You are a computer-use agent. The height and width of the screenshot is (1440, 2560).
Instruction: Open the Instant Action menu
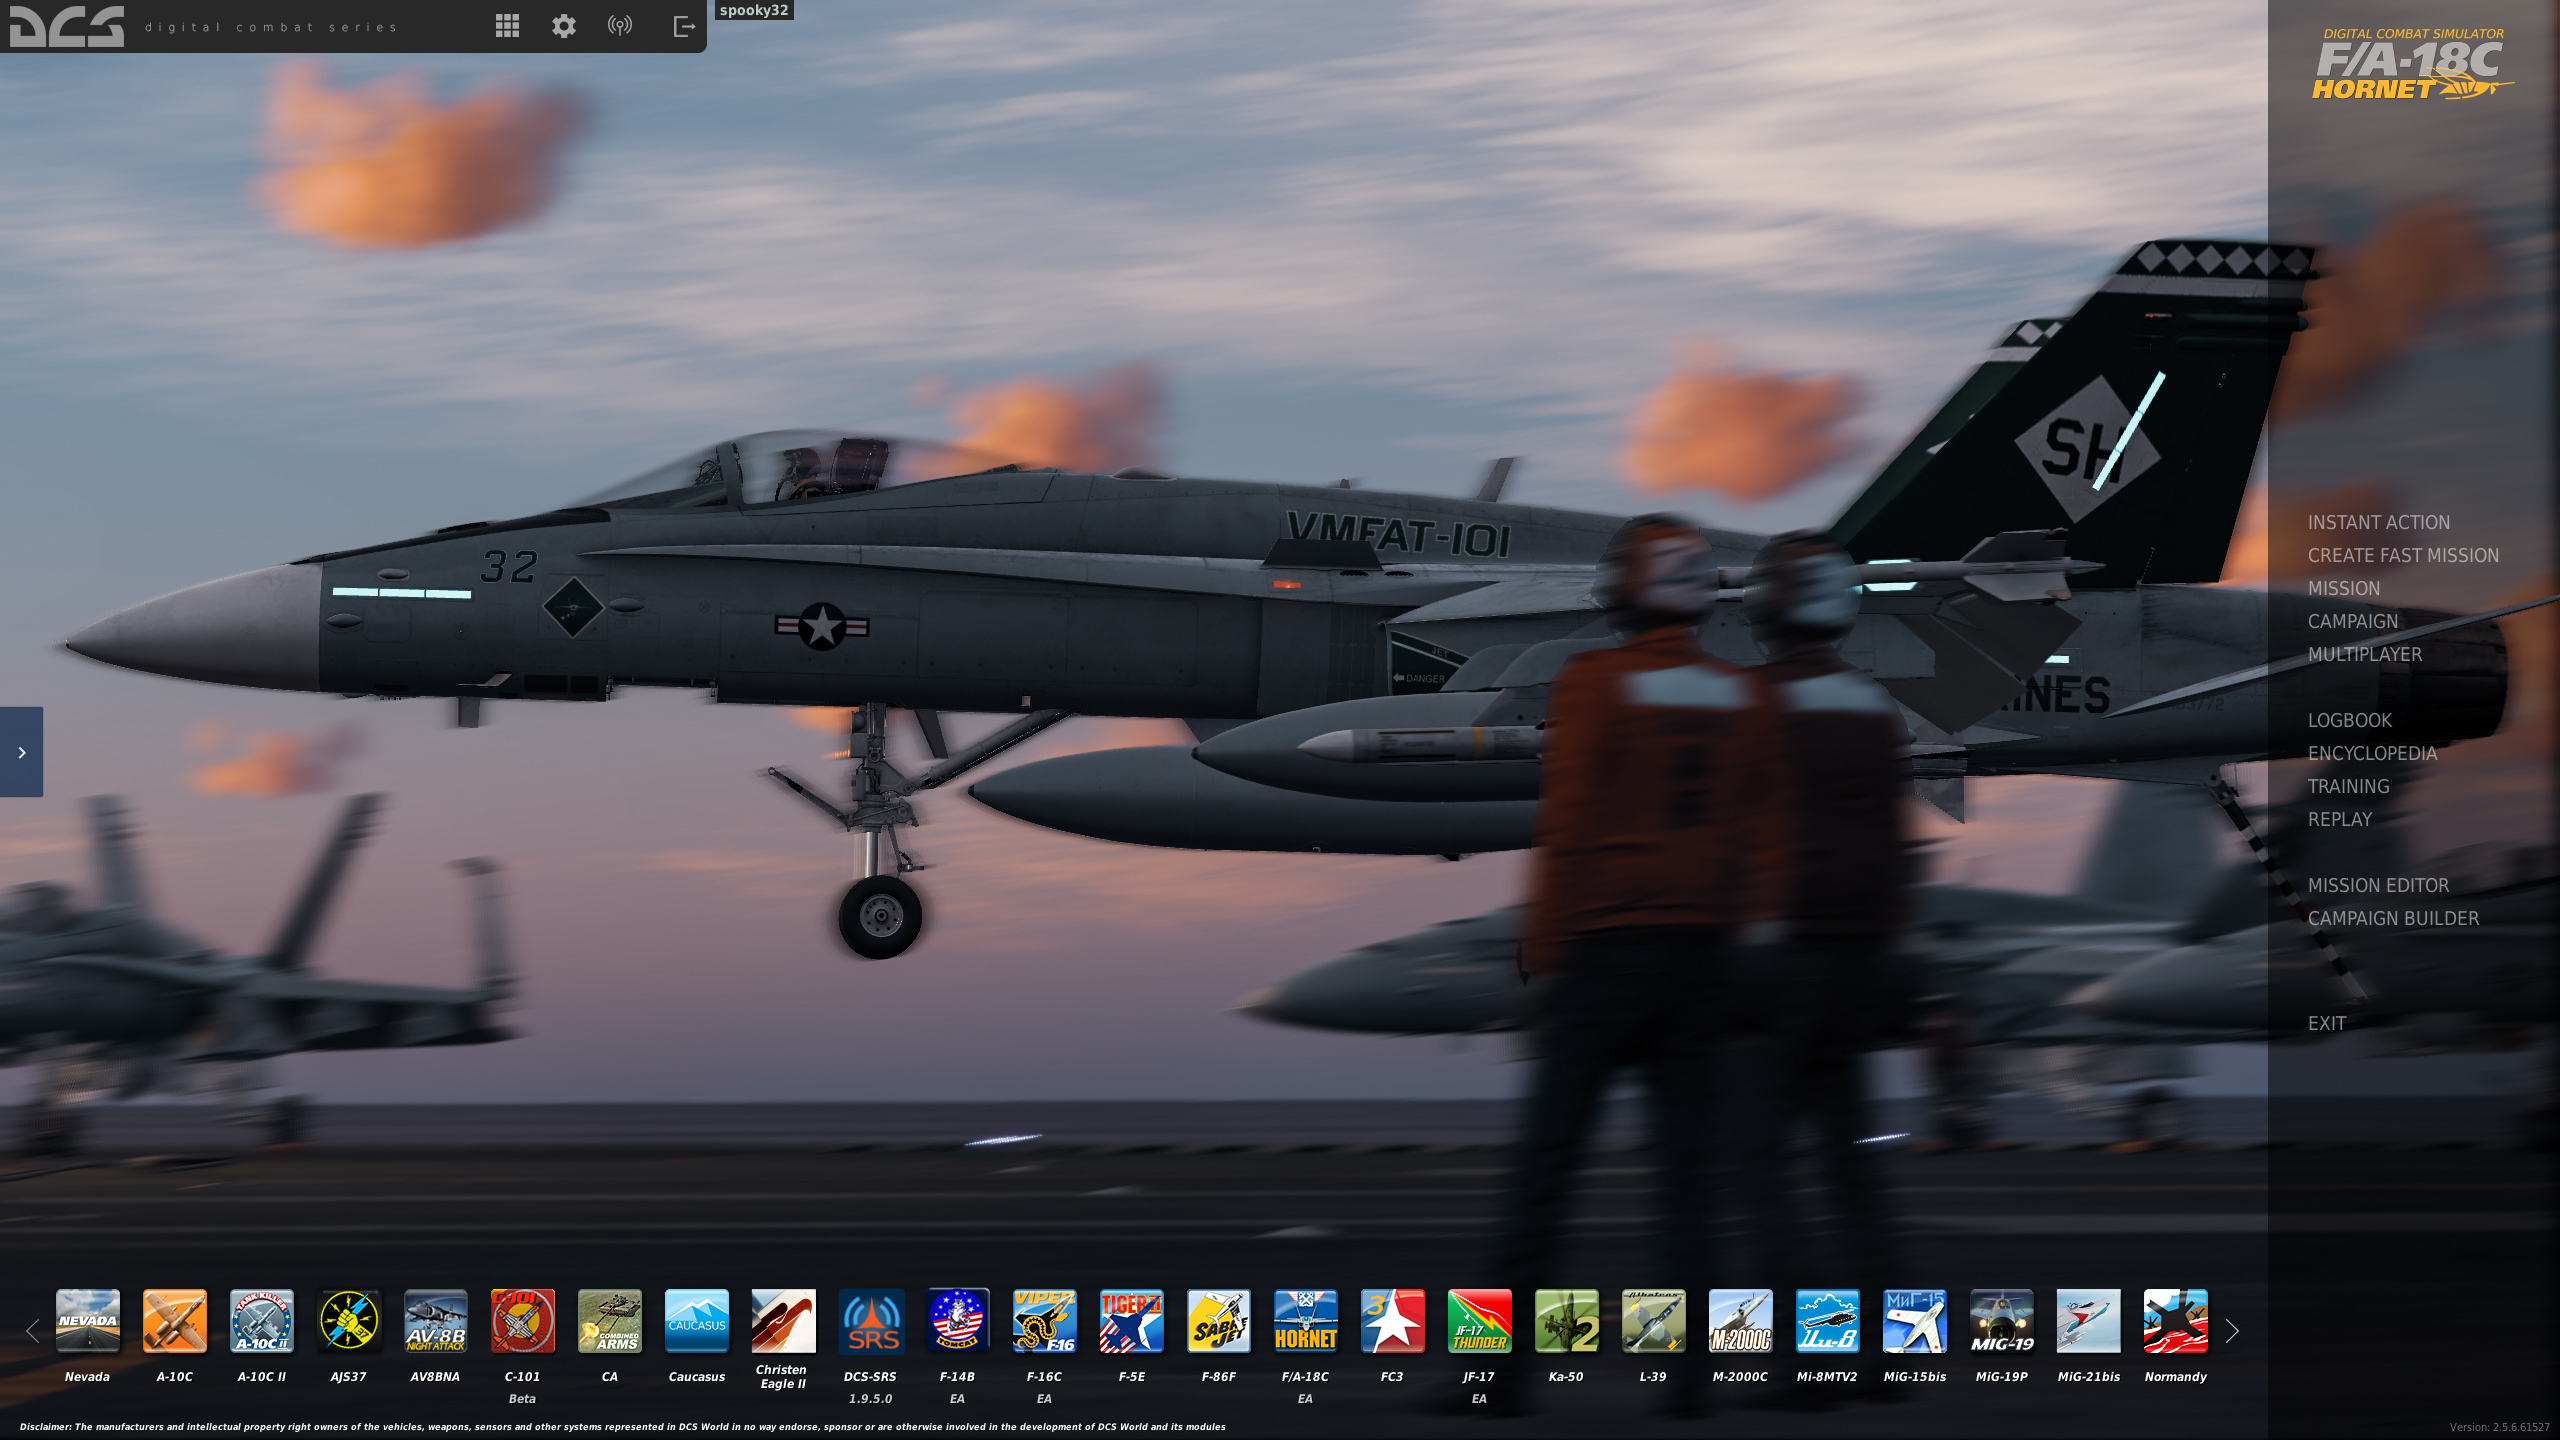click(x=2378, y=522)
